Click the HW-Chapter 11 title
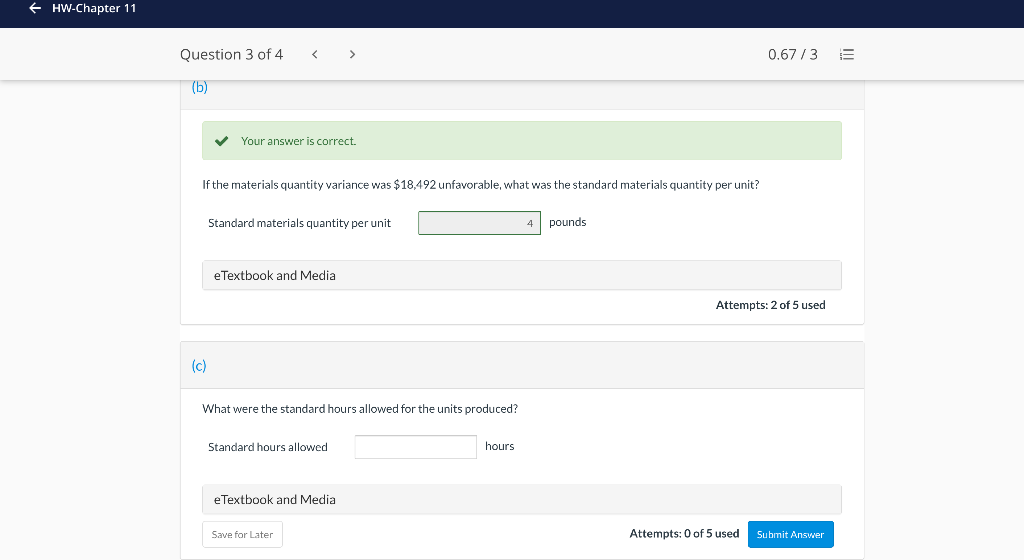1024x560 pixels. click(94, 8)
